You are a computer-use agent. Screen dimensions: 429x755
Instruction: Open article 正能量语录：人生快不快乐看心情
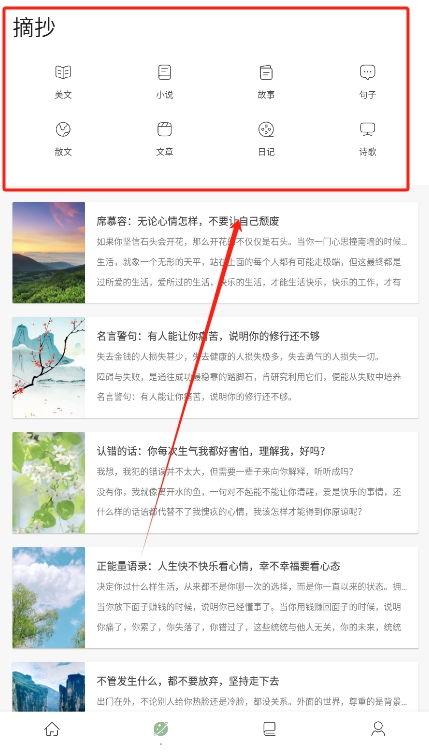pos(215,598)
